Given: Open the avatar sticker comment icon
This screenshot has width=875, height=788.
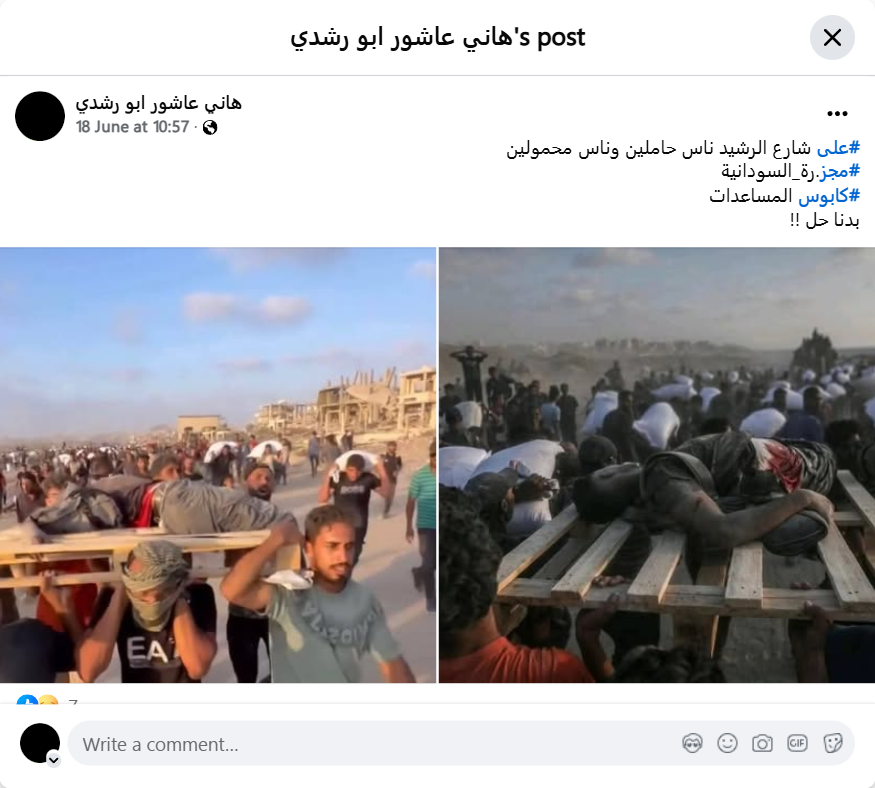Looking at the screenshot, I should tap(692, 743).
